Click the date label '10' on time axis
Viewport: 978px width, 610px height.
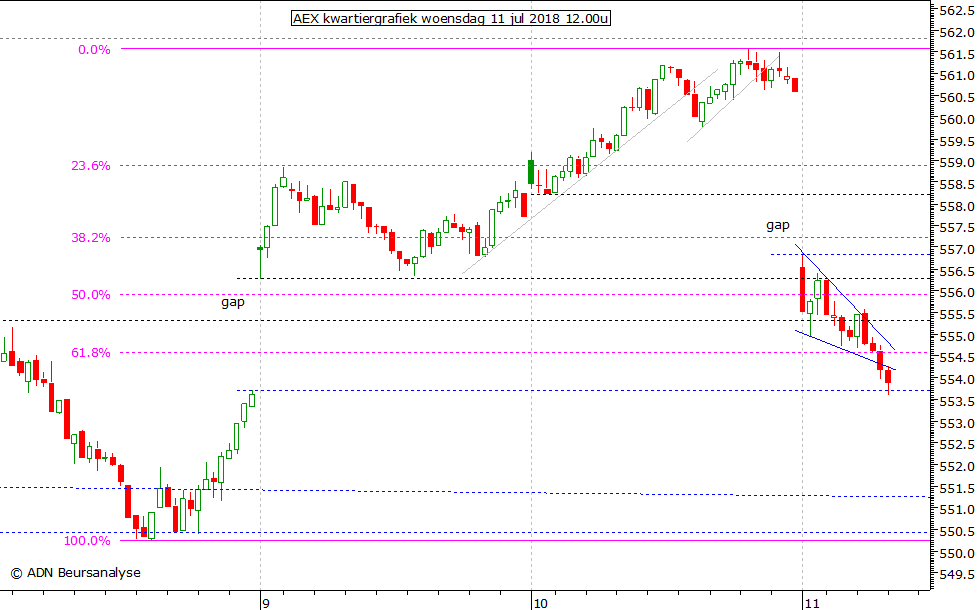(540, 603)
